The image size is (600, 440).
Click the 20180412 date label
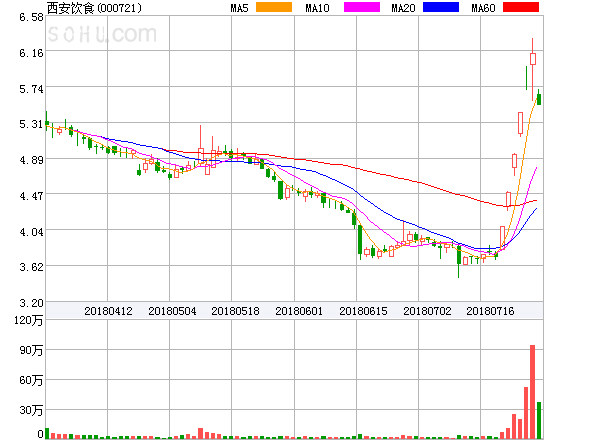(x=108, y=311)
